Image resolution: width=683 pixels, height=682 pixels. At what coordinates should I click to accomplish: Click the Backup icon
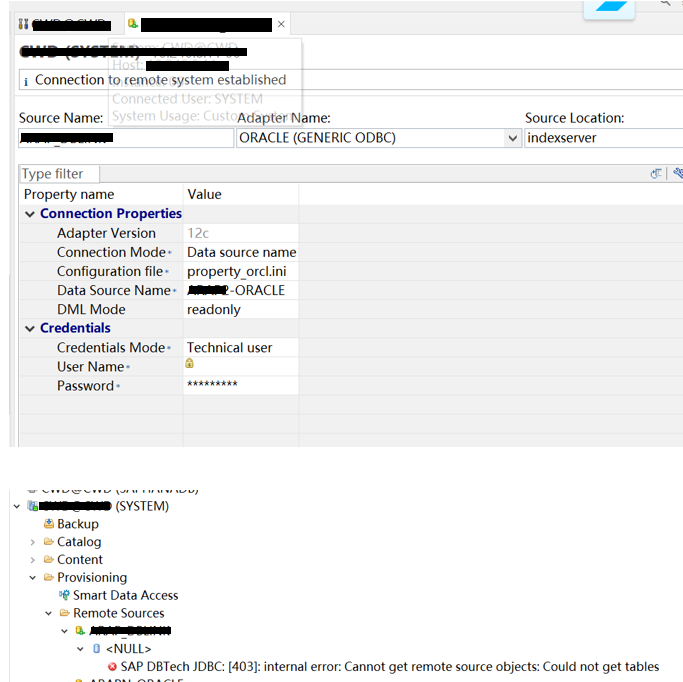coord(49,523)
